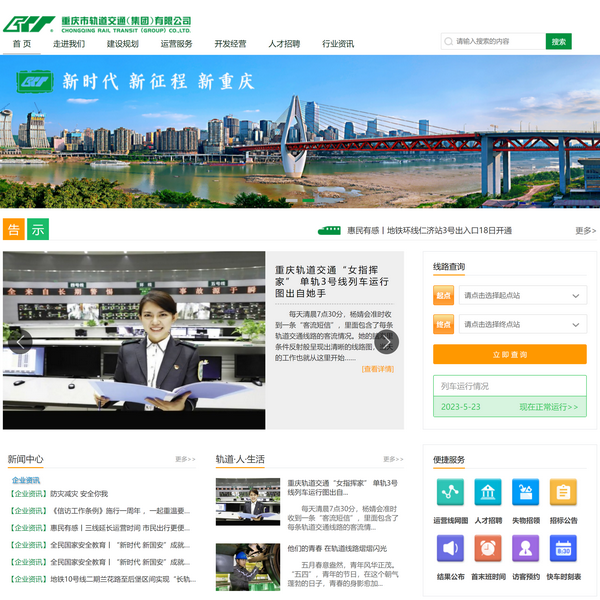Open the 运营线网图 route map icon
The width and height of the screenshot is (600, 600).
[x=450, y=492]
